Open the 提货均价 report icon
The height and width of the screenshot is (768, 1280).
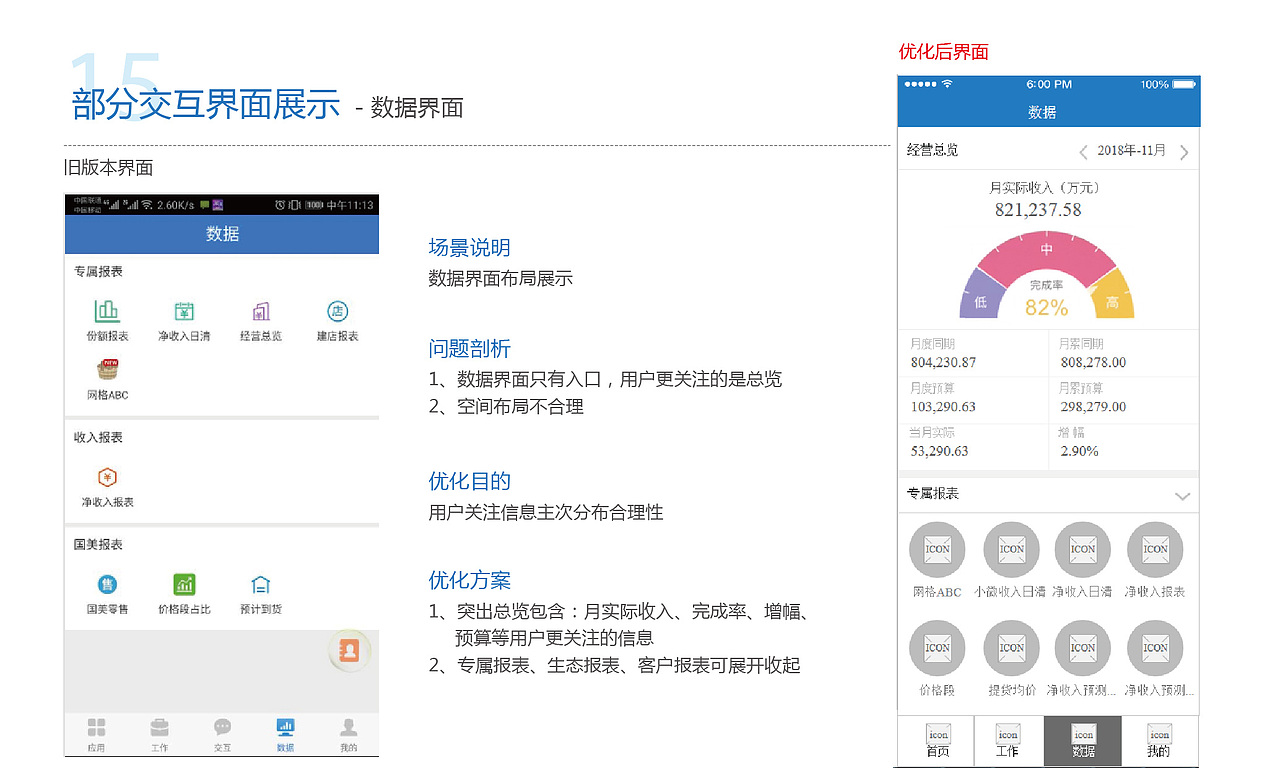coord(1011,647)
